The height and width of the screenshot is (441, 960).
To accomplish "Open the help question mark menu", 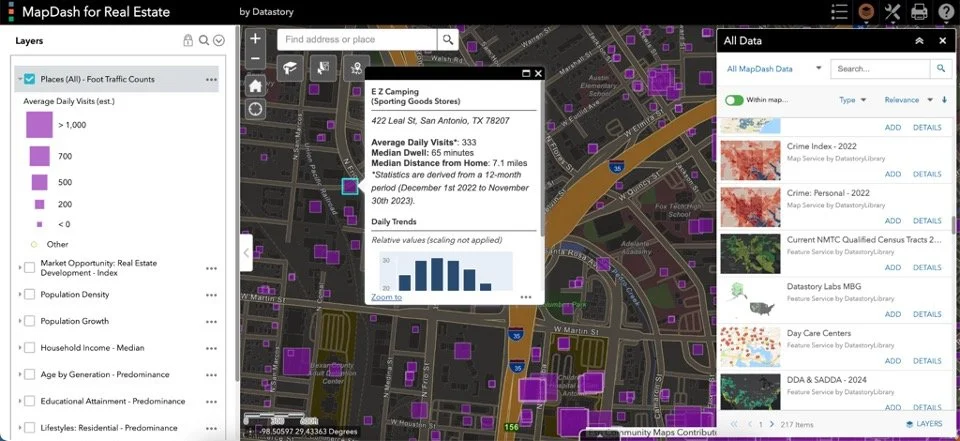I will pyautogui.click(x=946, y=12).
